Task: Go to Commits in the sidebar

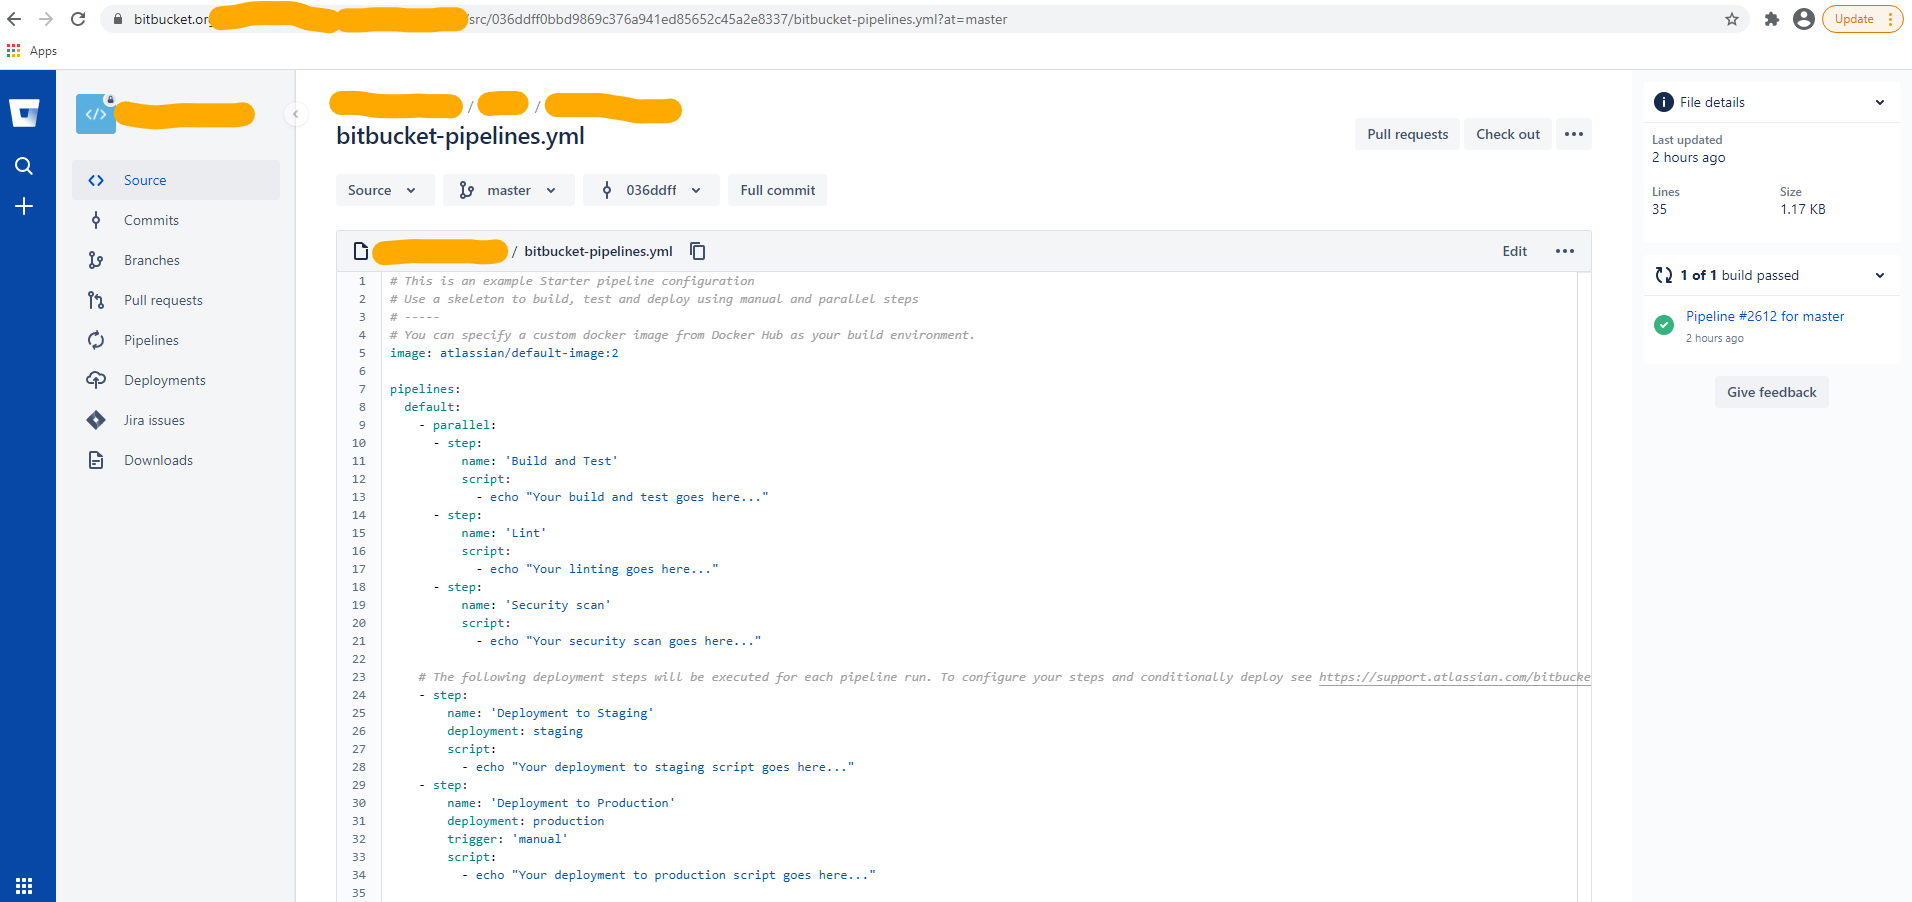Action: tap(176, 220)
